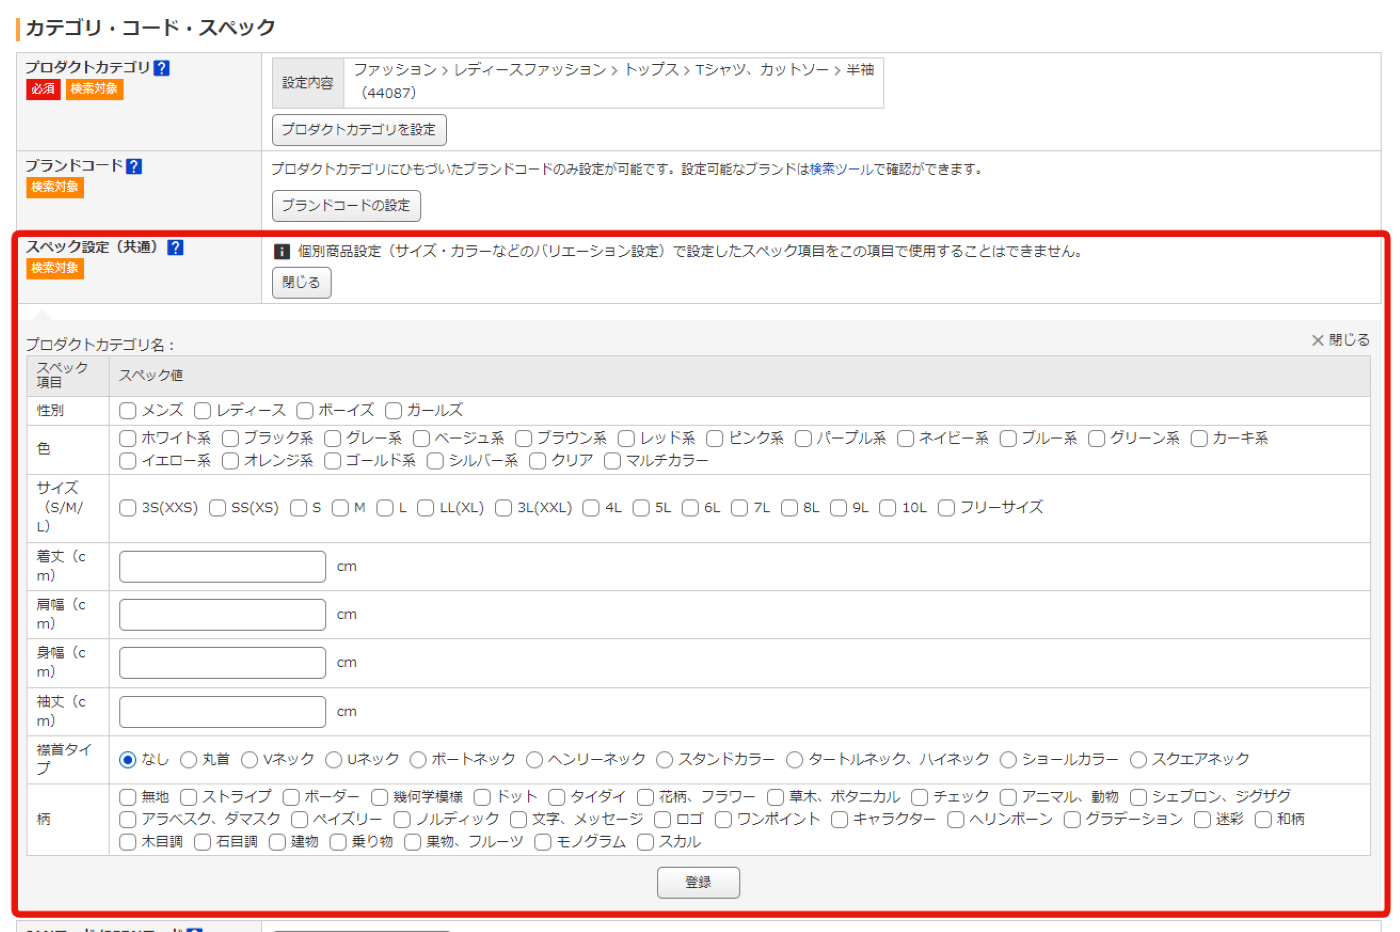Tick the ブラック系 color checkbox
This screenshot has height=932, width=1400.
[230, 438]
